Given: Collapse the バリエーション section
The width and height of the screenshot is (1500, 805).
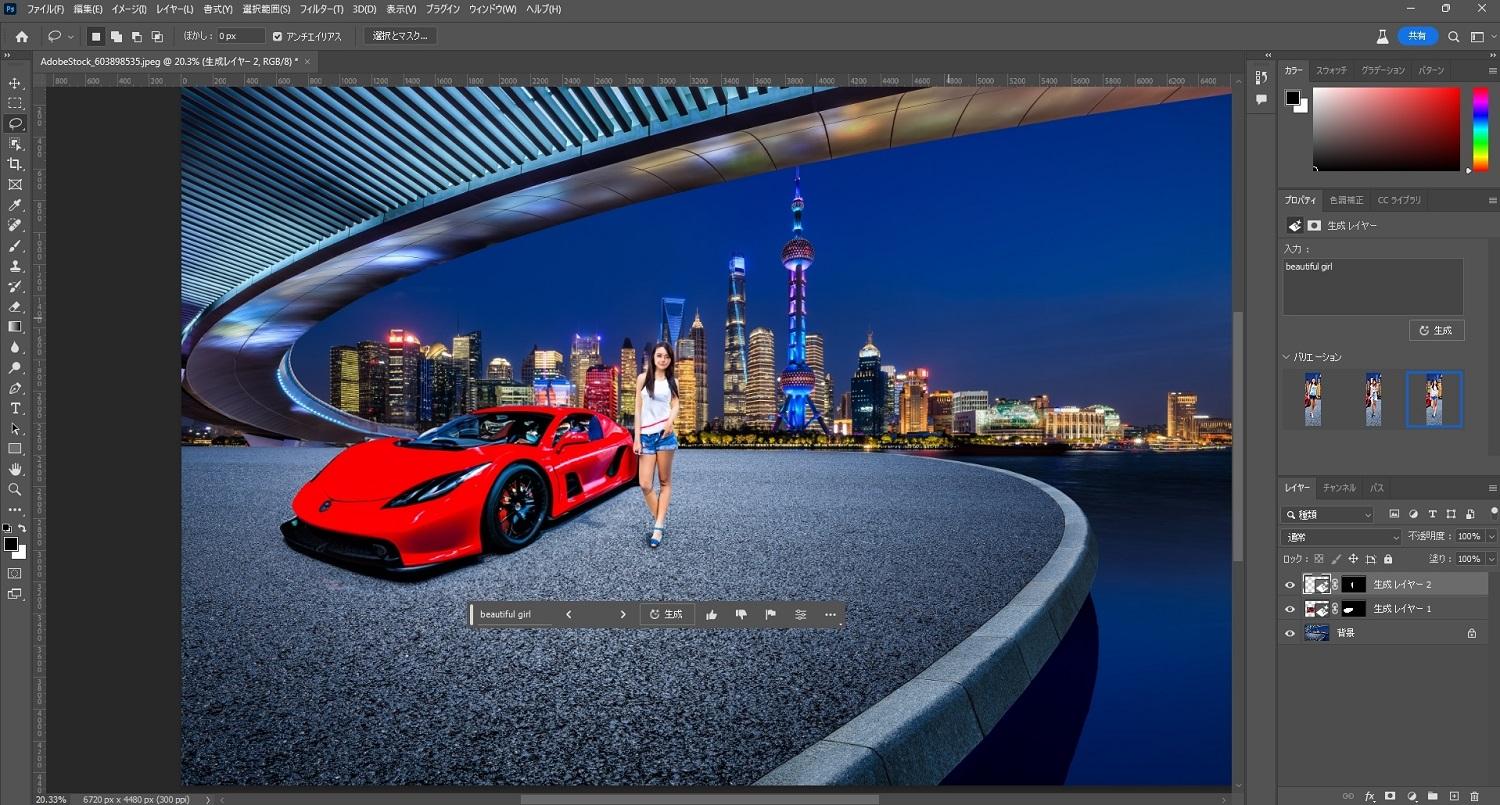Looking at the screenshot, I should [x=1287, y=357].
